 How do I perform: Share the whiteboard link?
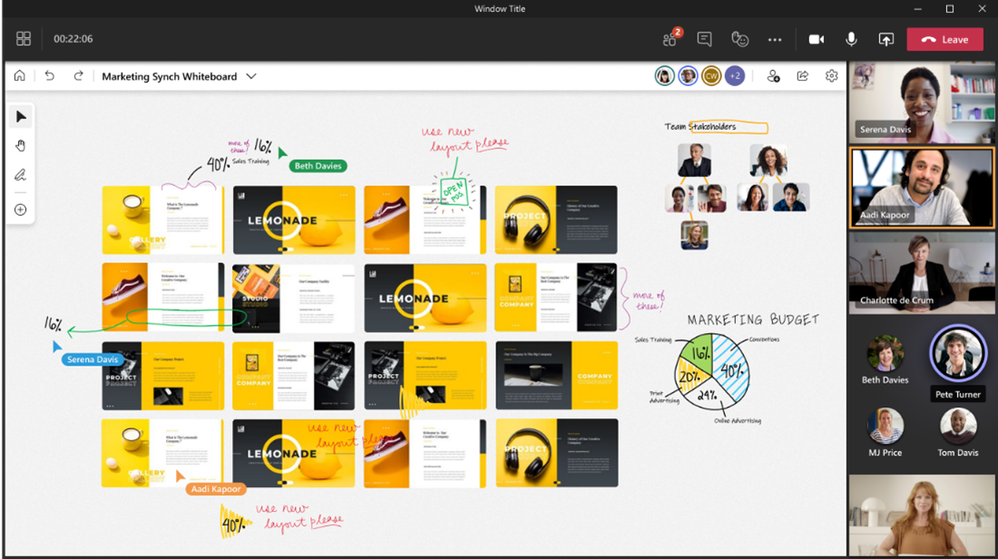803,76
